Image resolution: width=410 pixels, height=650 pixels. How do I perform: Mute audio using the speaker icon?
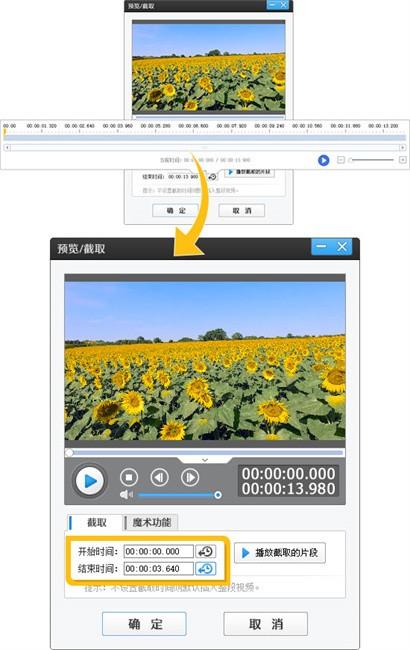pos(126,495)
